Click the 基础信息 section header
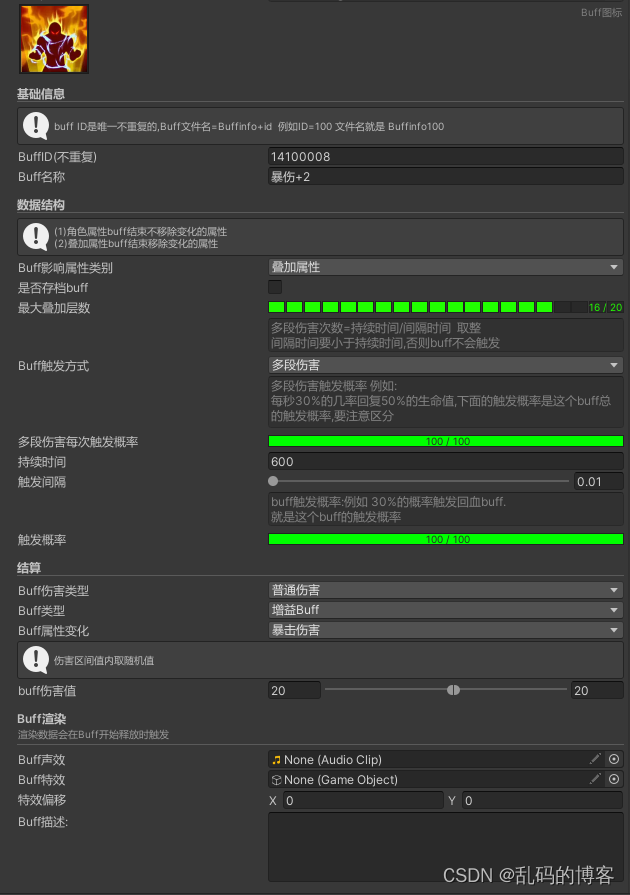Image resolution: width=630 pixels, height=895 pixels. click(41, 94)
